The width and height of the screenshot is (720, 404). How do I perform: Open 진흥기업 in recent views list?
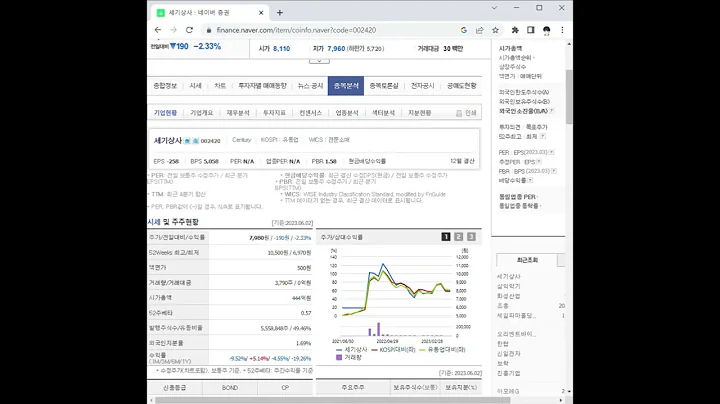509,373
